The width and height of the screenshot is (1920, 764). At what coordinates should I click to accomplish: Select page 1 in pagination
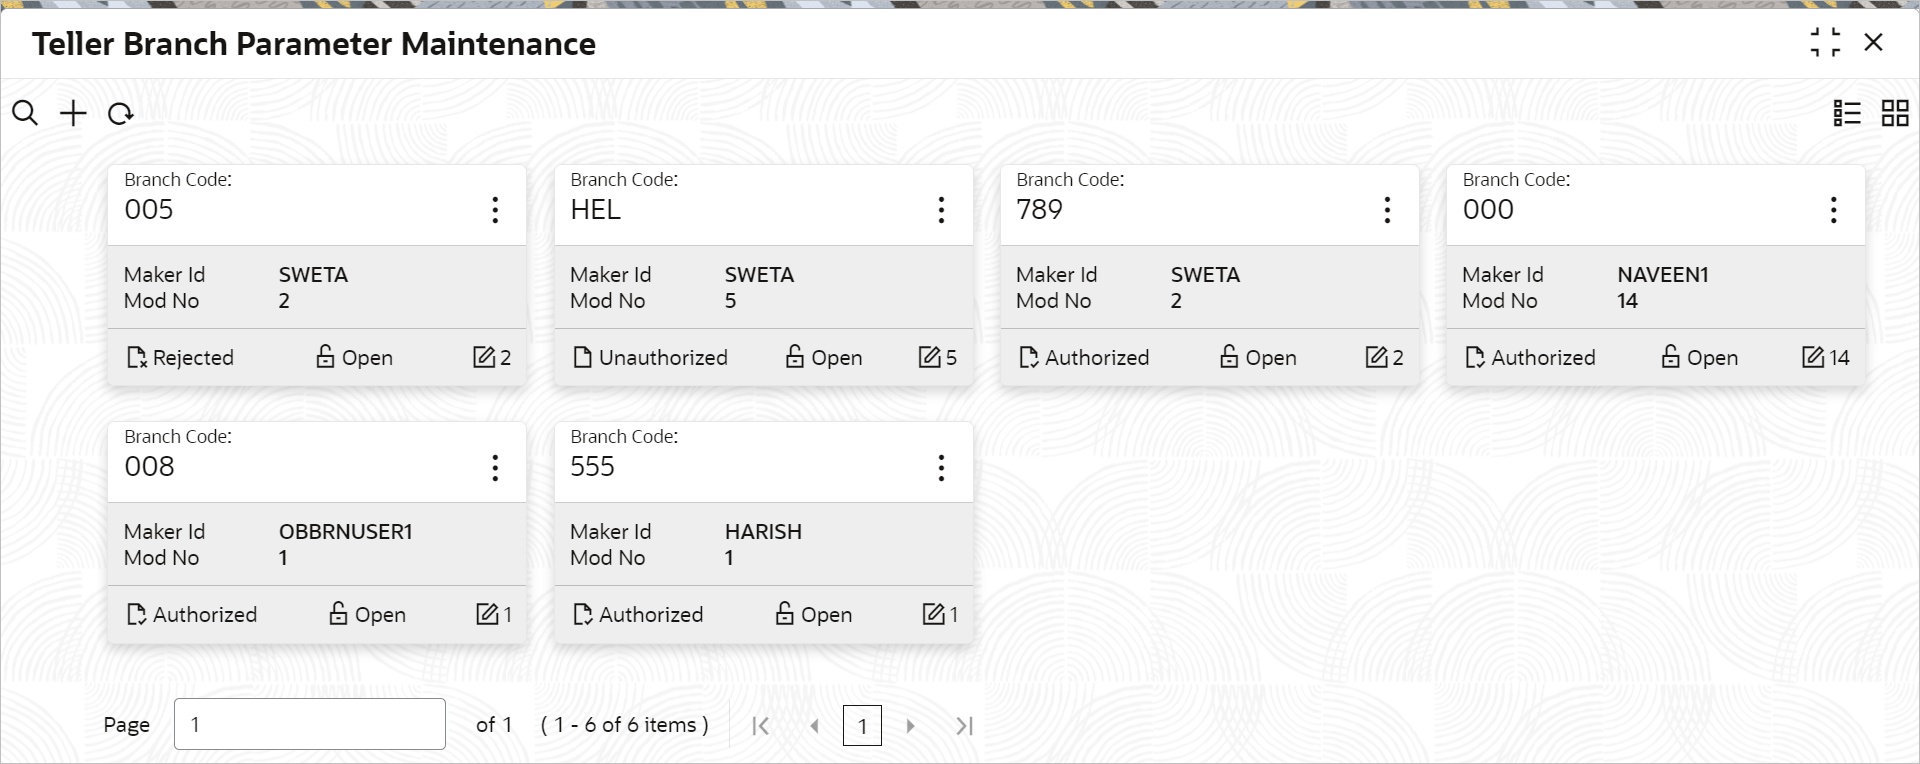[x=862, y=726]
